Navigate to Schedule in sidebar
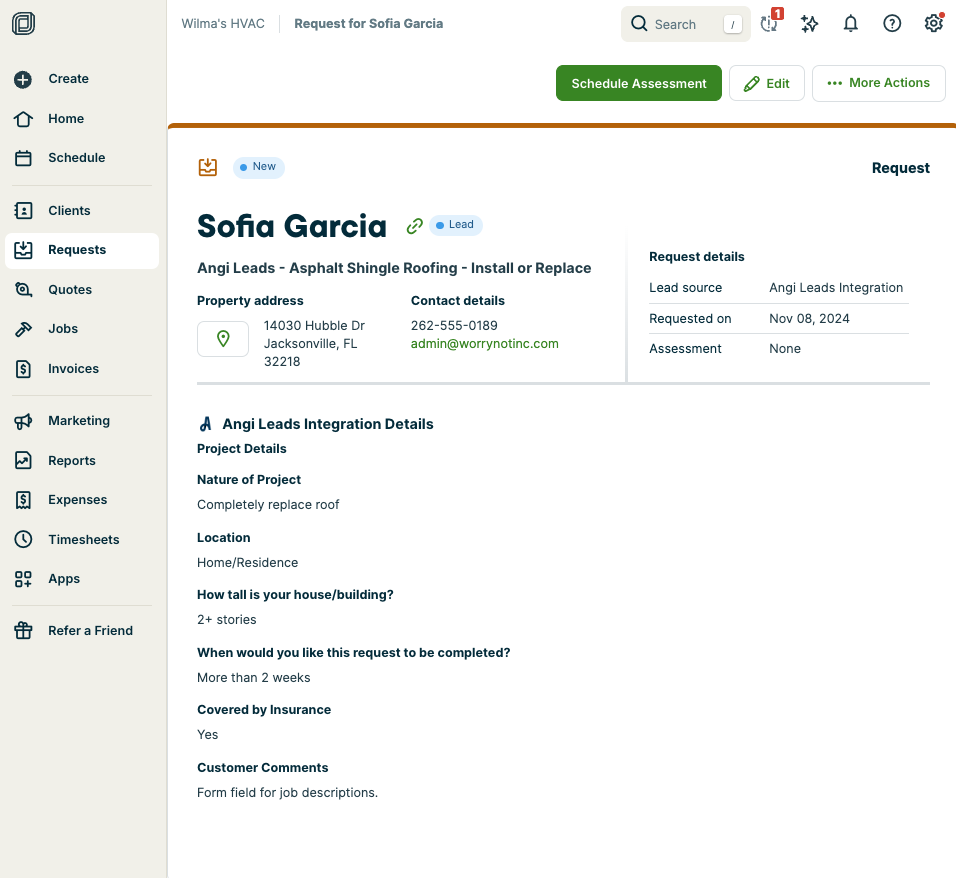 [76, 158]
